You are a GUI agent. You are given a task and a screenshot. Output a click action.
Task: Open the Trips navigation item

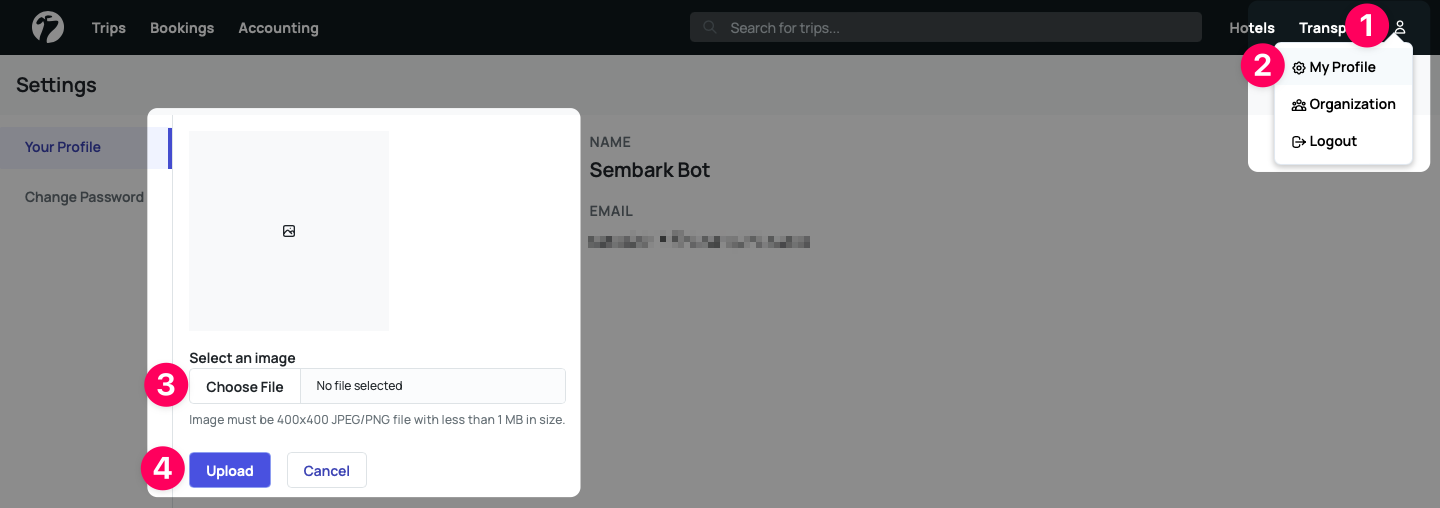108,28
